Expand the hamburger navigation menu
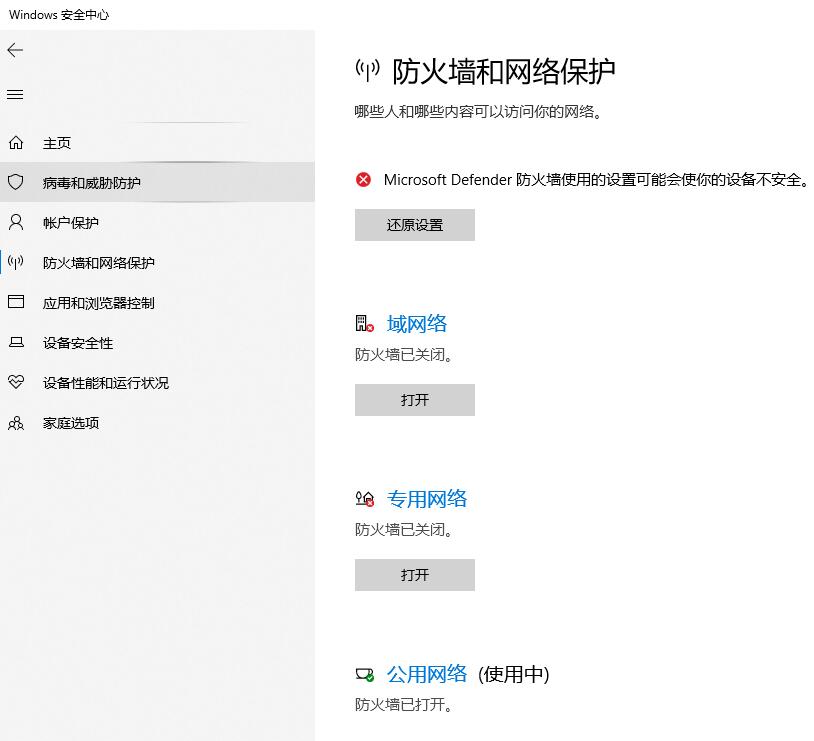 (15, 95)
